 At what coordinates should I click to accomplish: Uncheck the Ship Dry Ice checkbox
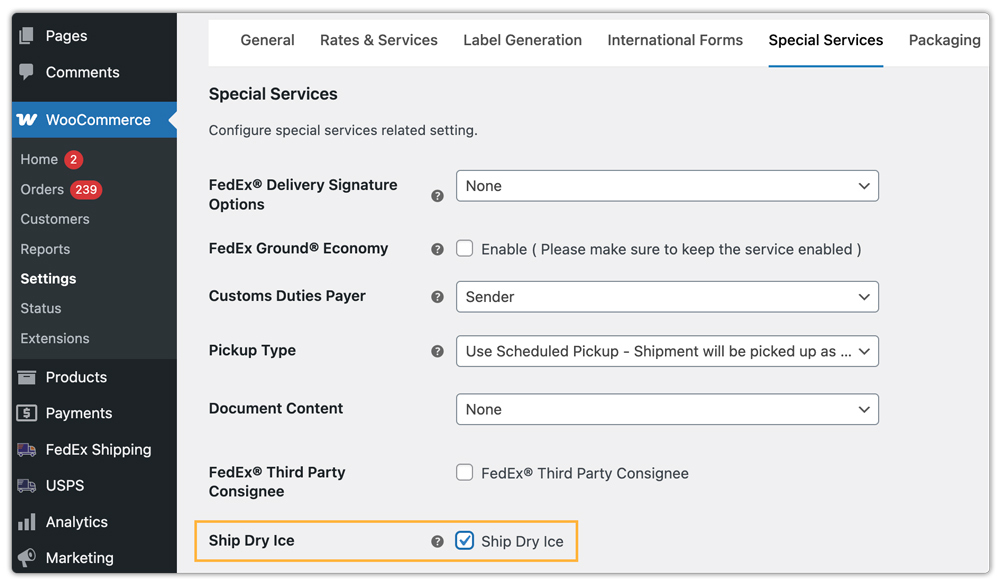[464, 539]
